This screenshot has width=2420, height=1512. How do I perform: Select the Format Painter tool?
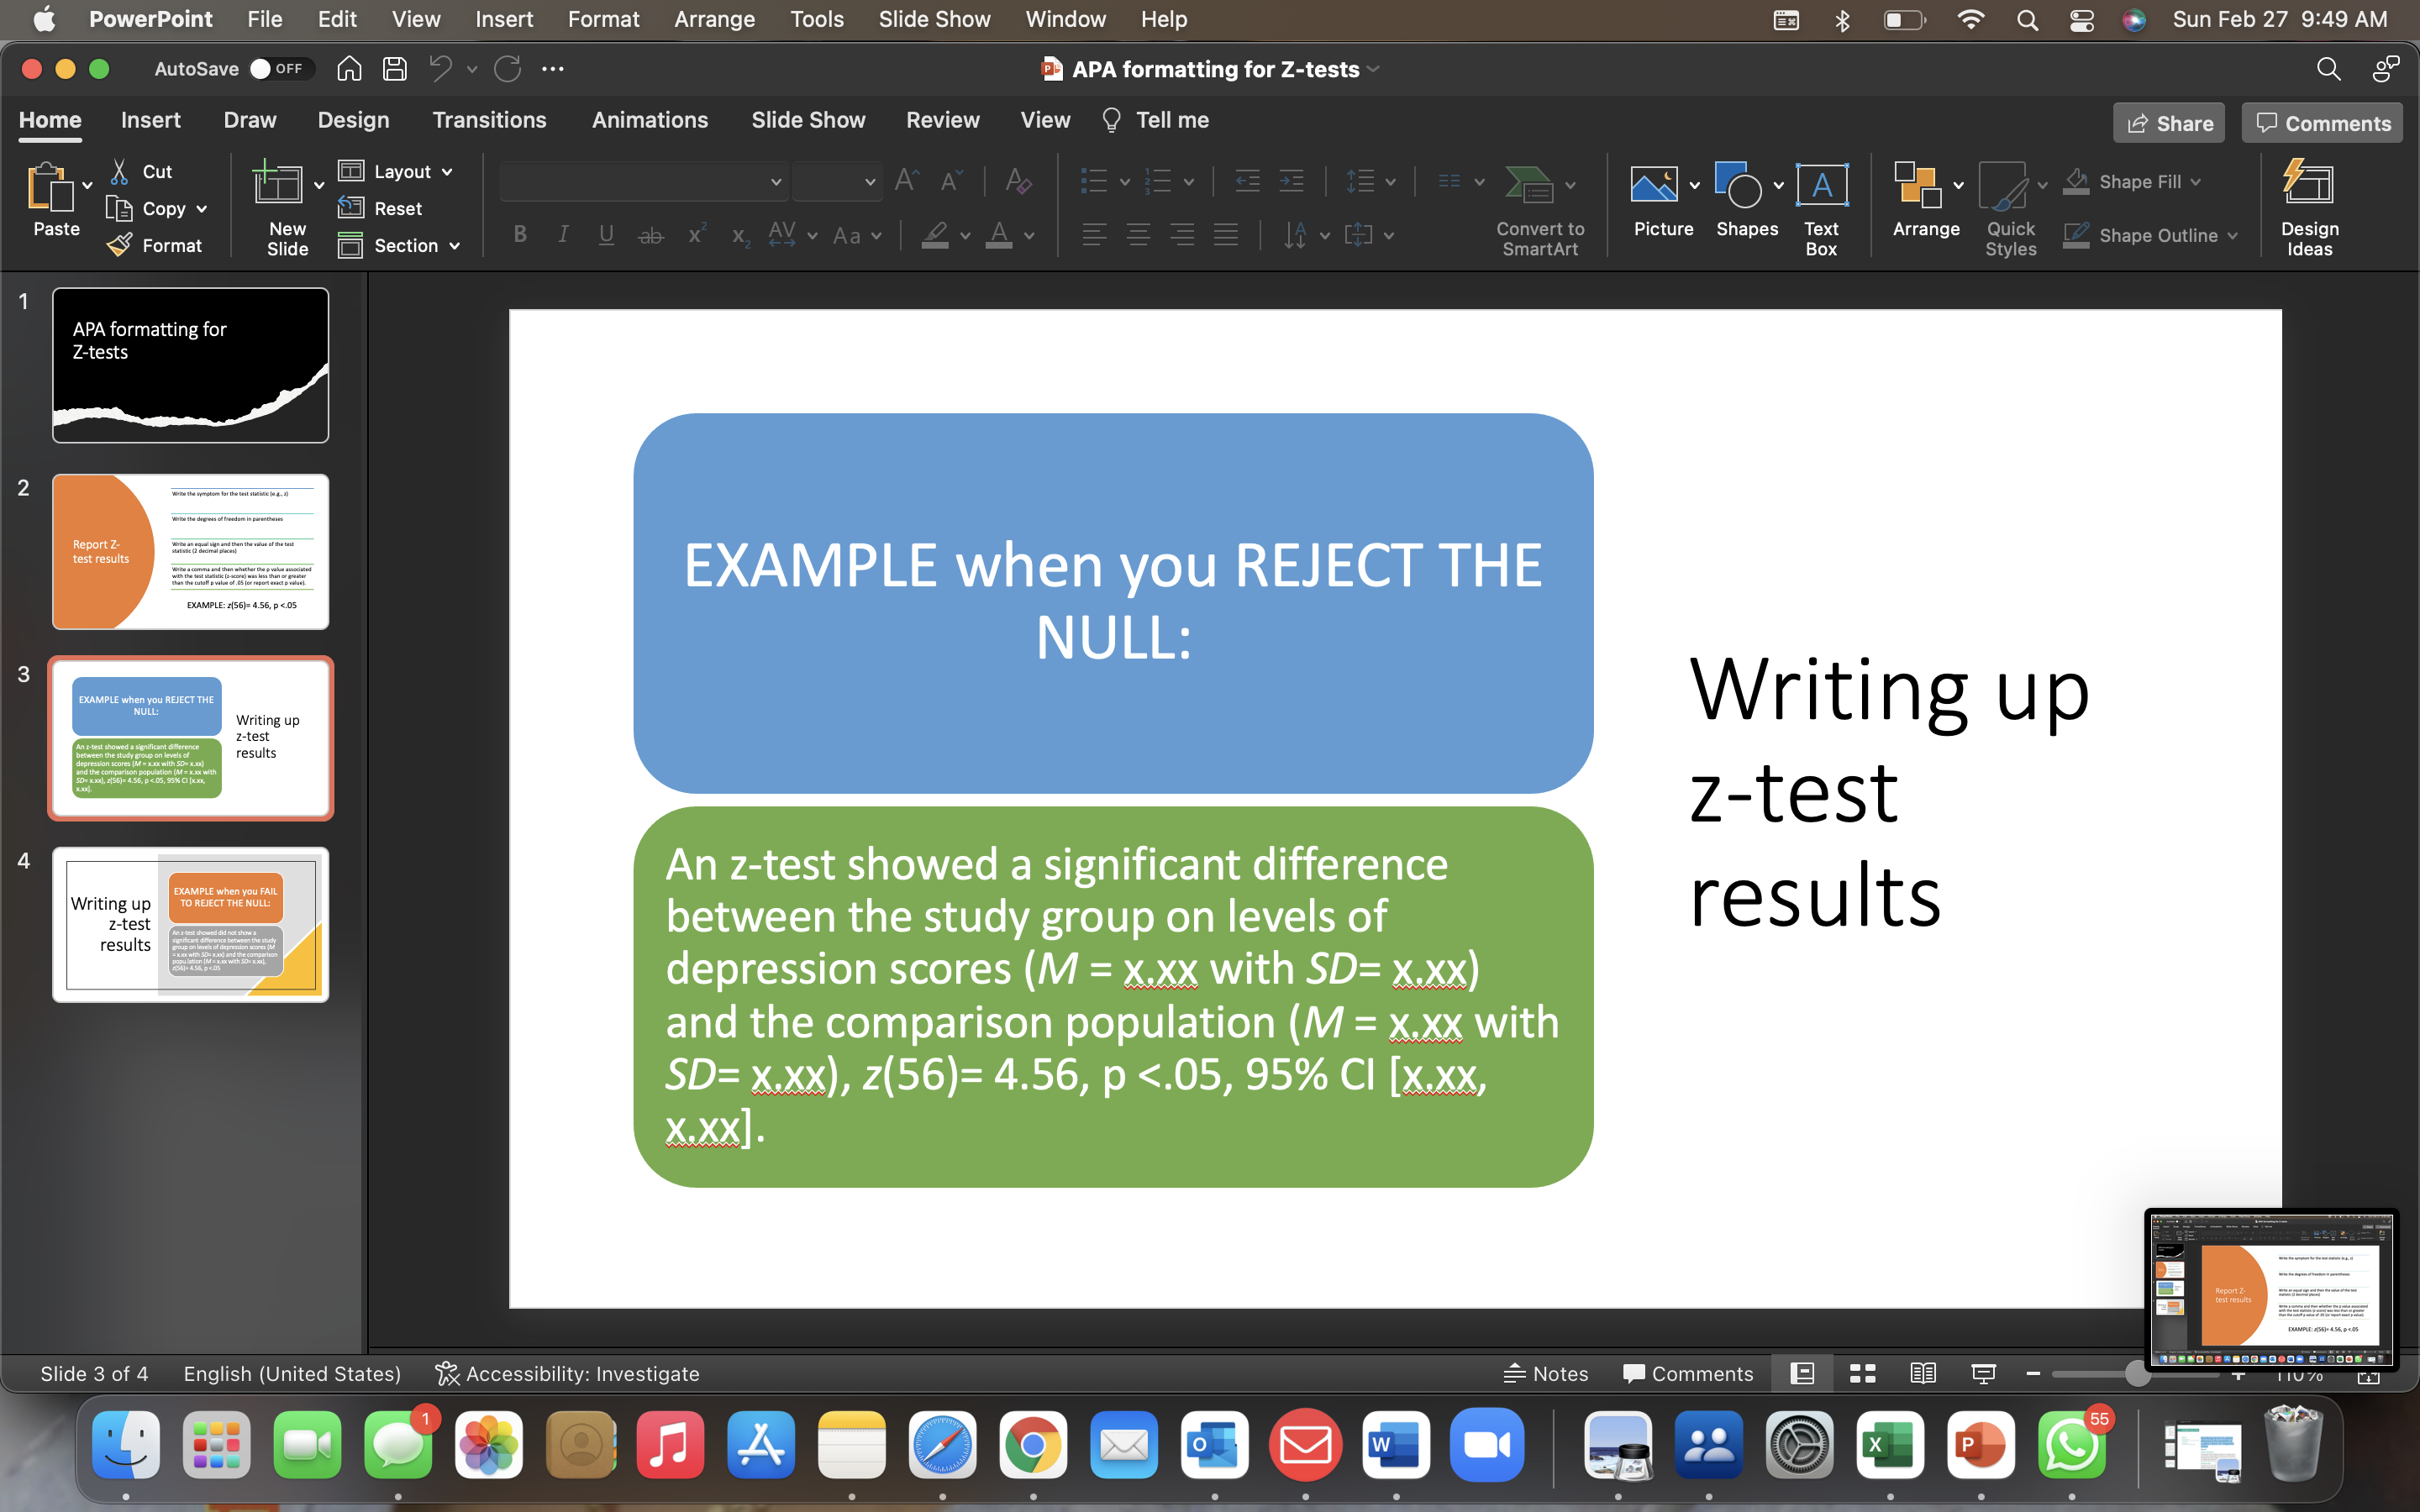[x=156, y=245]
